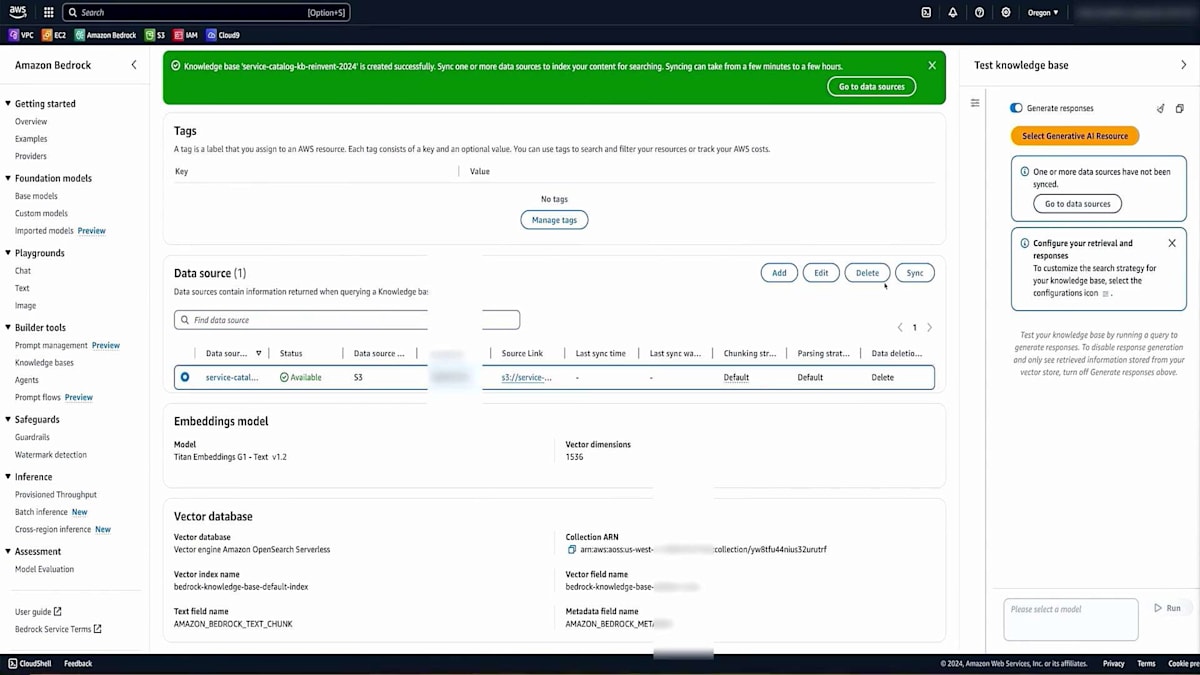1200x675 pixels.
Task: Collapse the Safeguards section
Action: (8, 419)
